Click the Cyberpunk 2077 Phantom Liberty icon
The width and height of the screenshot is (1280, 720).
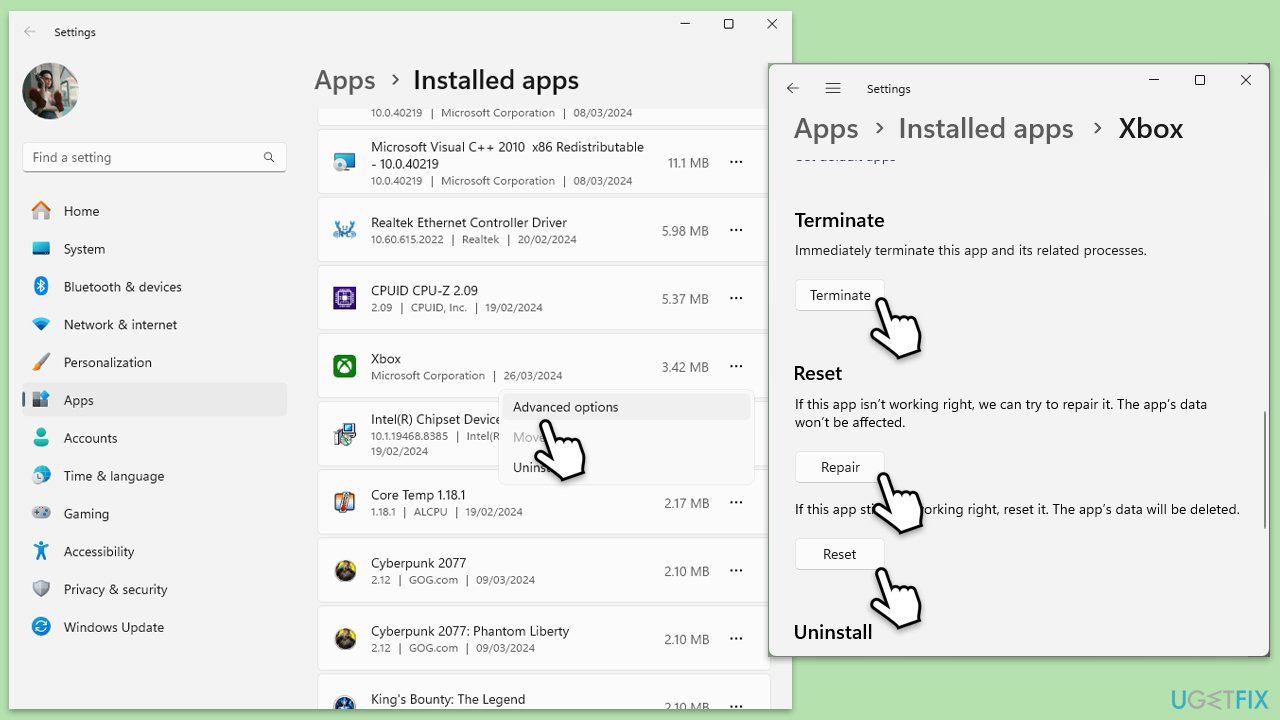(344, 639)
